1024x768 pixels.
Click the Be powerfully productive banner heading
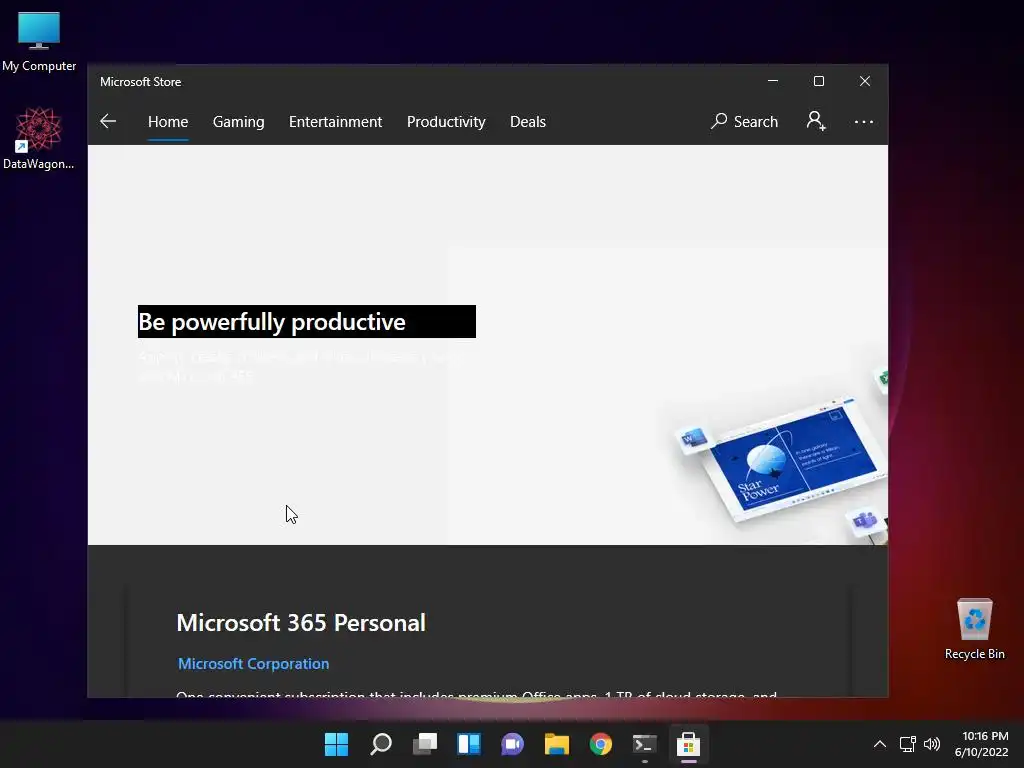(x=306, y=321)
